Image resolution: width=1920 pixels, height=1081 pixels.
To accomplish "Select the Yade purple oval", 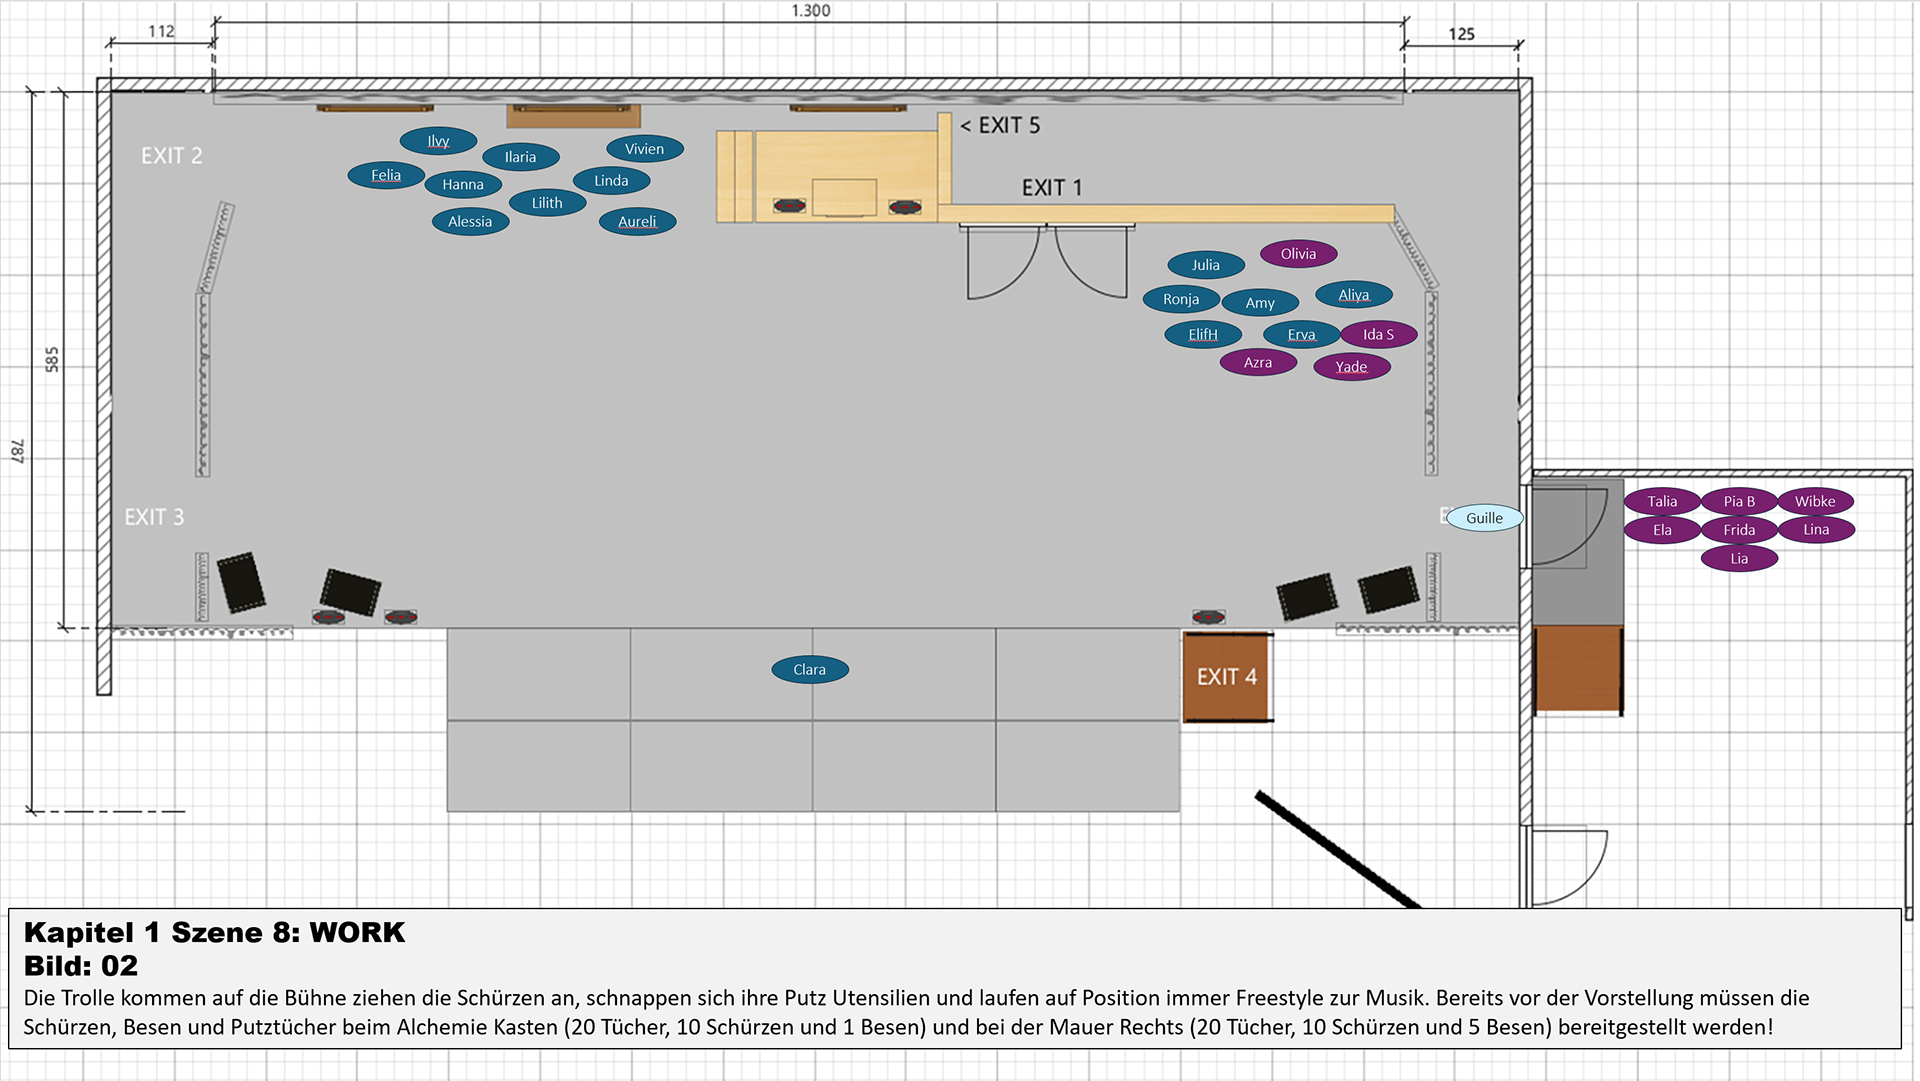I will click(x=1351, y=367).
